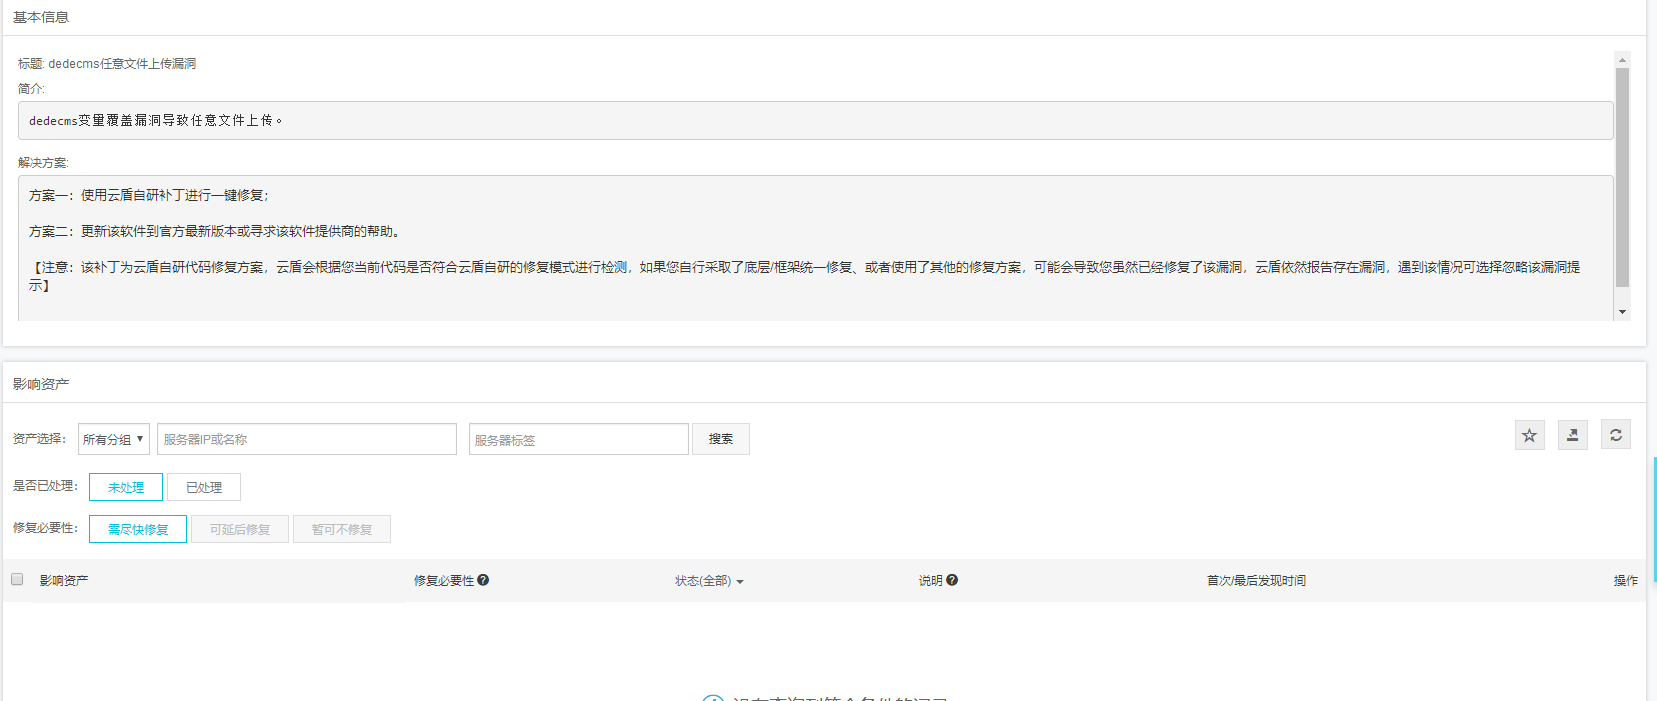Select the 未处理 filter tab
The image size is (1657, 701).
click(x=126, y=487)
